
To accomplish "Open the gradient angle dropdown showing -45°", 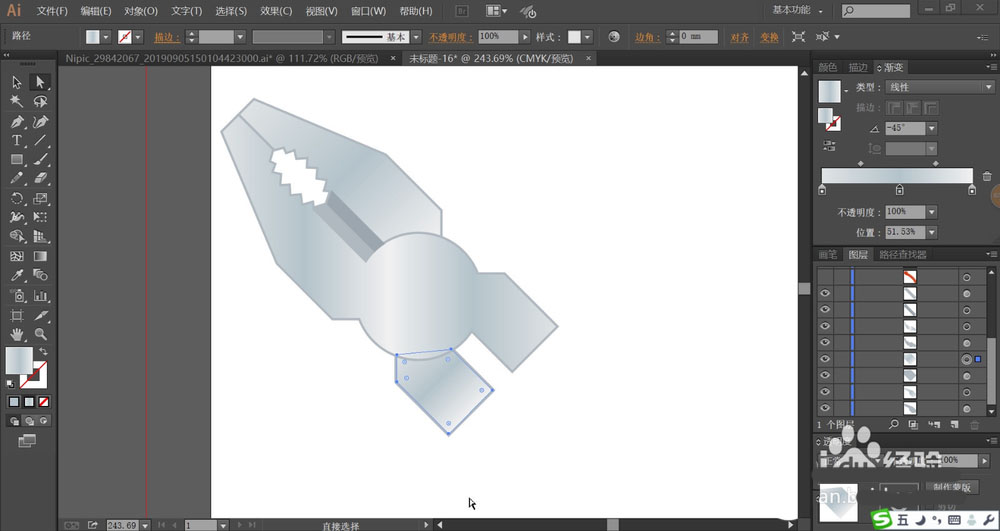I will 932,128.
